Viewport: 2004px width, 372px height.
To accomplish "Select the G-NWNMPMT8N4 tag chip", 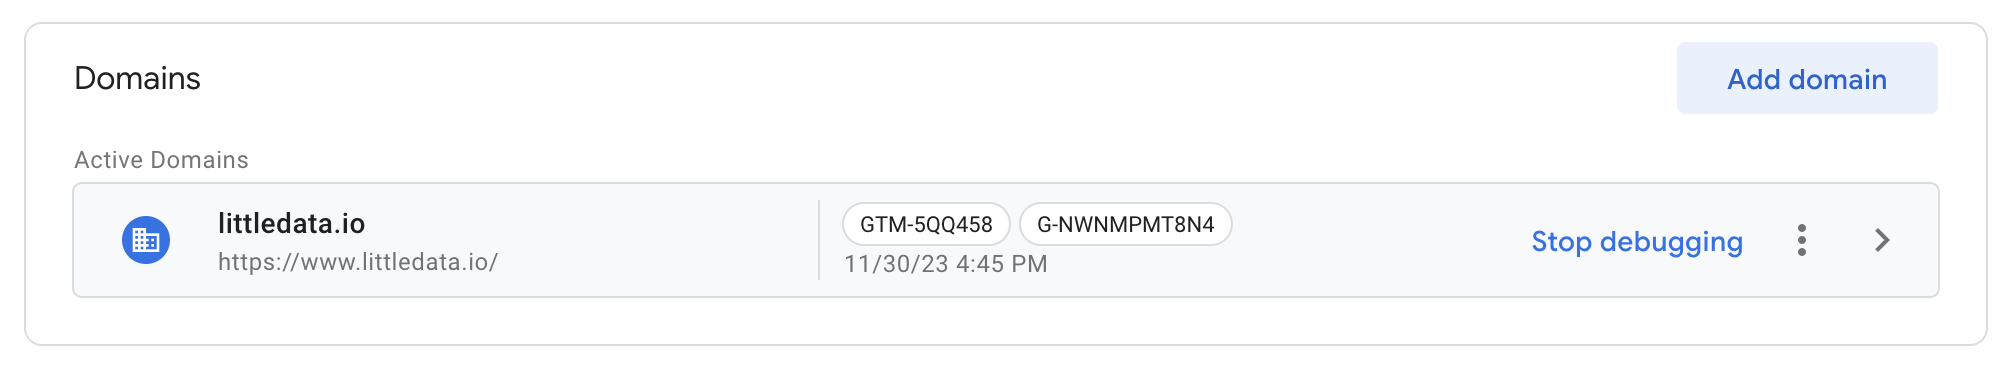I will pyautogui.click(x=1125, y=224).
